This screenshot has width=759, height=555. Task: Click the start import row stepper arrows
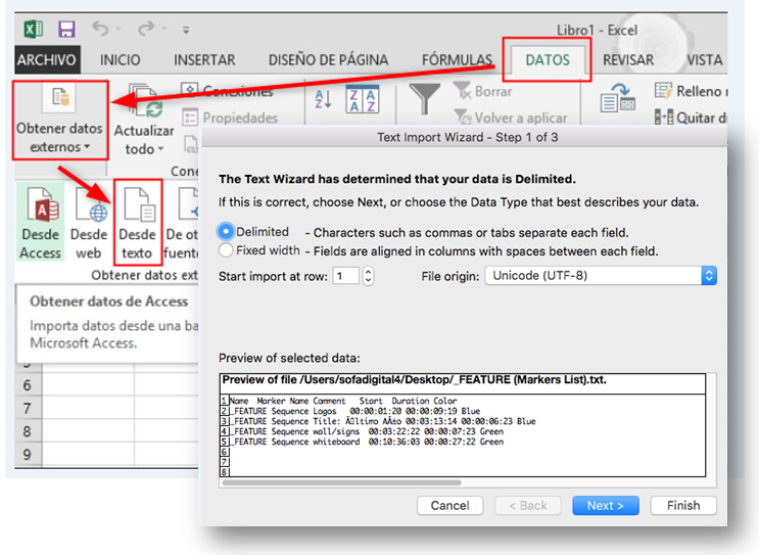[368, 275]
